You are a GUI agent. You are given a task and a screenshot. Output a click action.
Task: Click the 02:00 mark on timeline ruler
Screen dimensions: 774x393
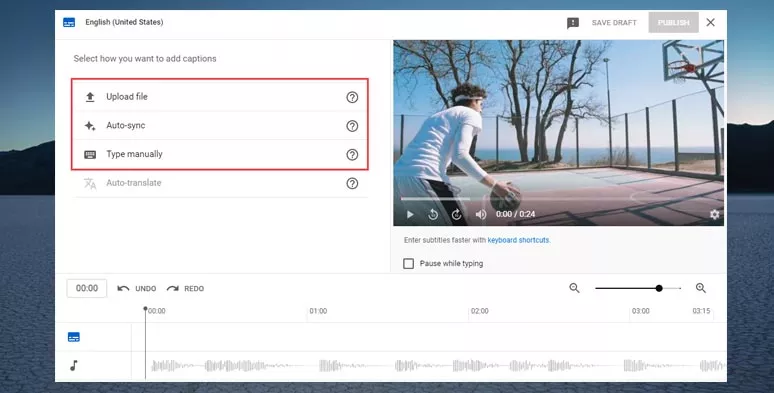(x=479, y=311)
